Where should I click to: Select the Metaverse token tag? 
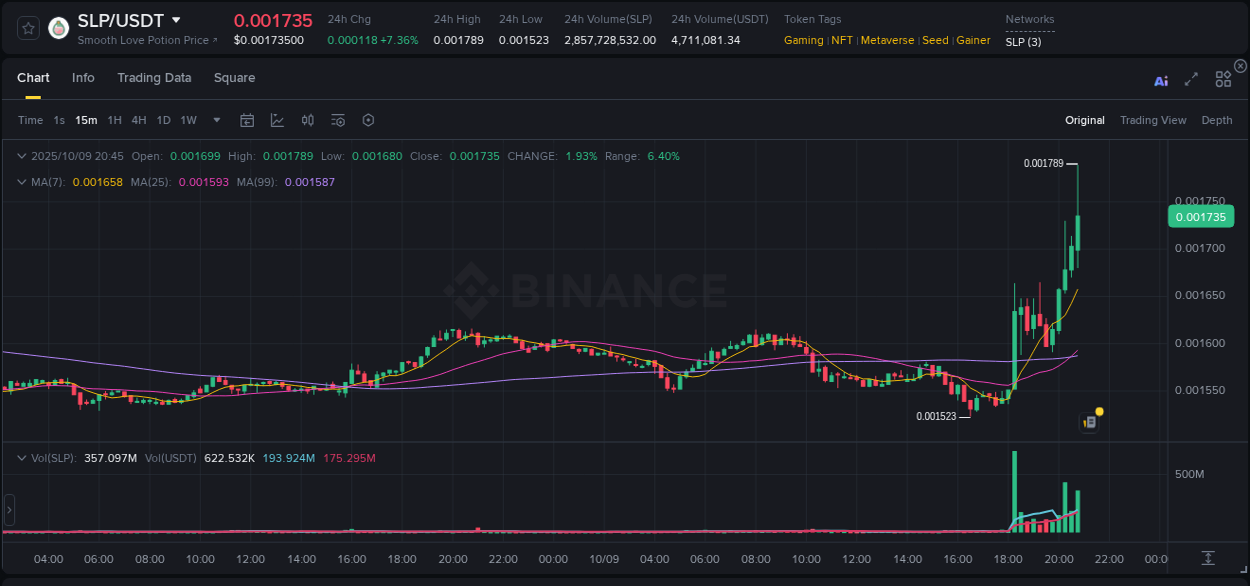coord(887,40)
